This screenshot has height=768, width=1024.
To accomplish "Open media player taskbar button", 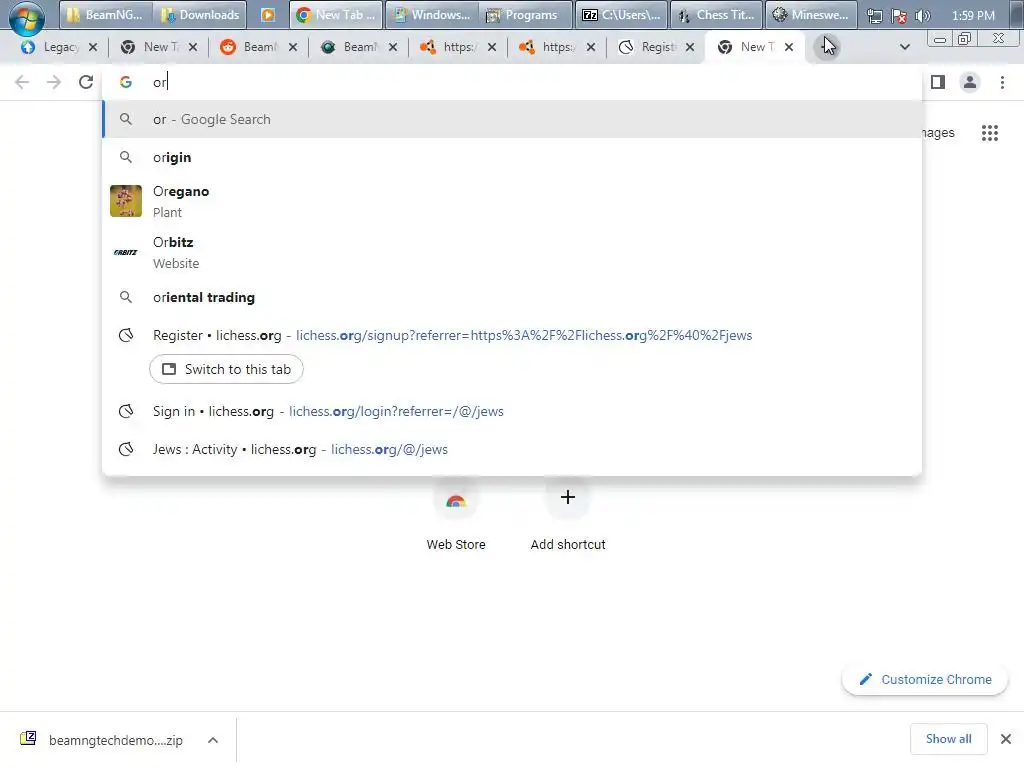I will click(268, 15).
